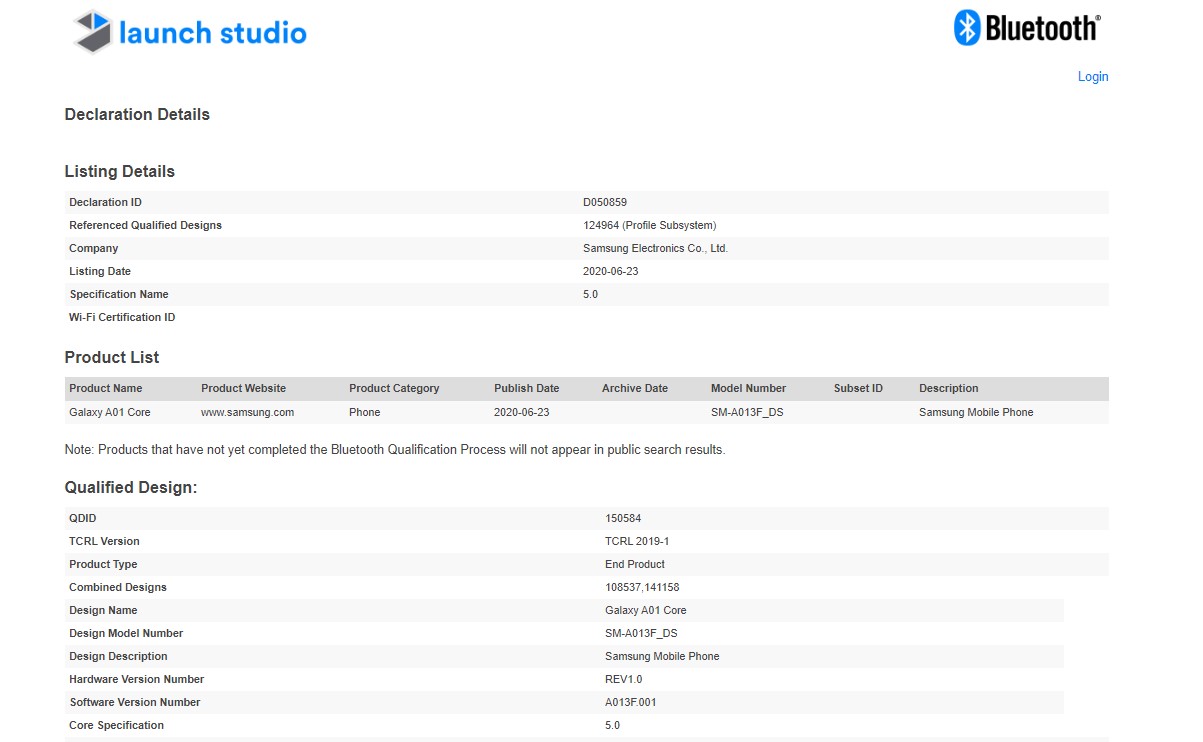The image size is (1203, 742).
Task: Click the Design Name label
Action: (104, 611)
